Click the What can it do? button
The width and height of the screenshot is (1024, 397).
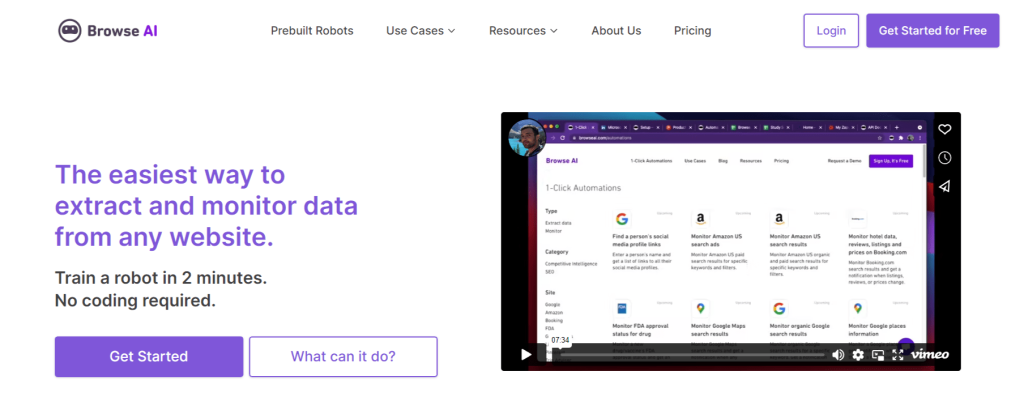point(343,357)
